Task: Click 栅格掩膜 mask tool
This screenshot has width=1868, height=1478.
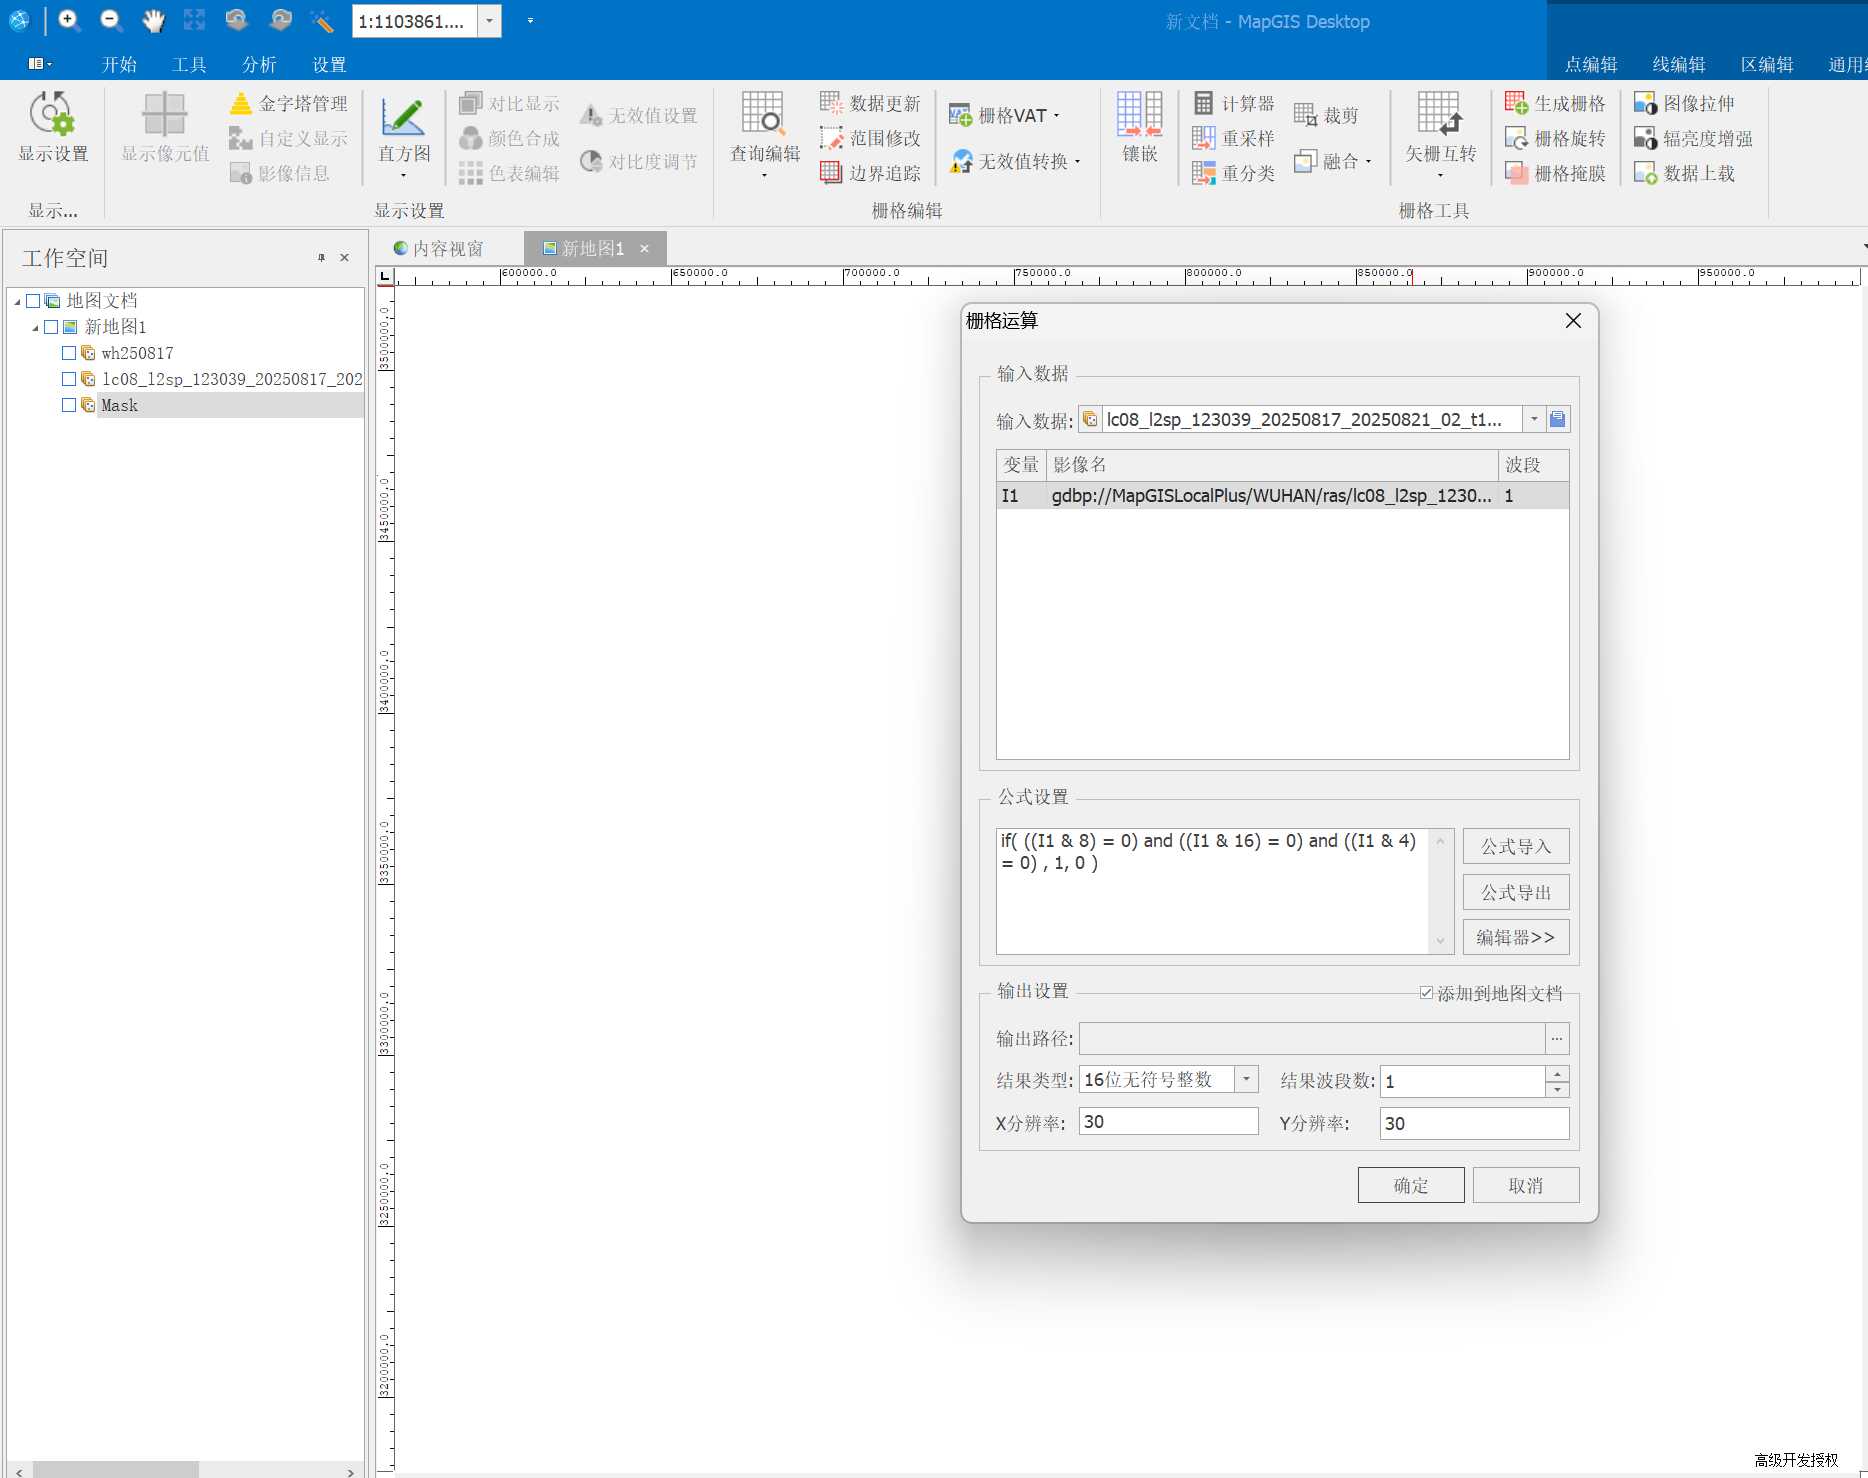Action: tap(1556, 174)
